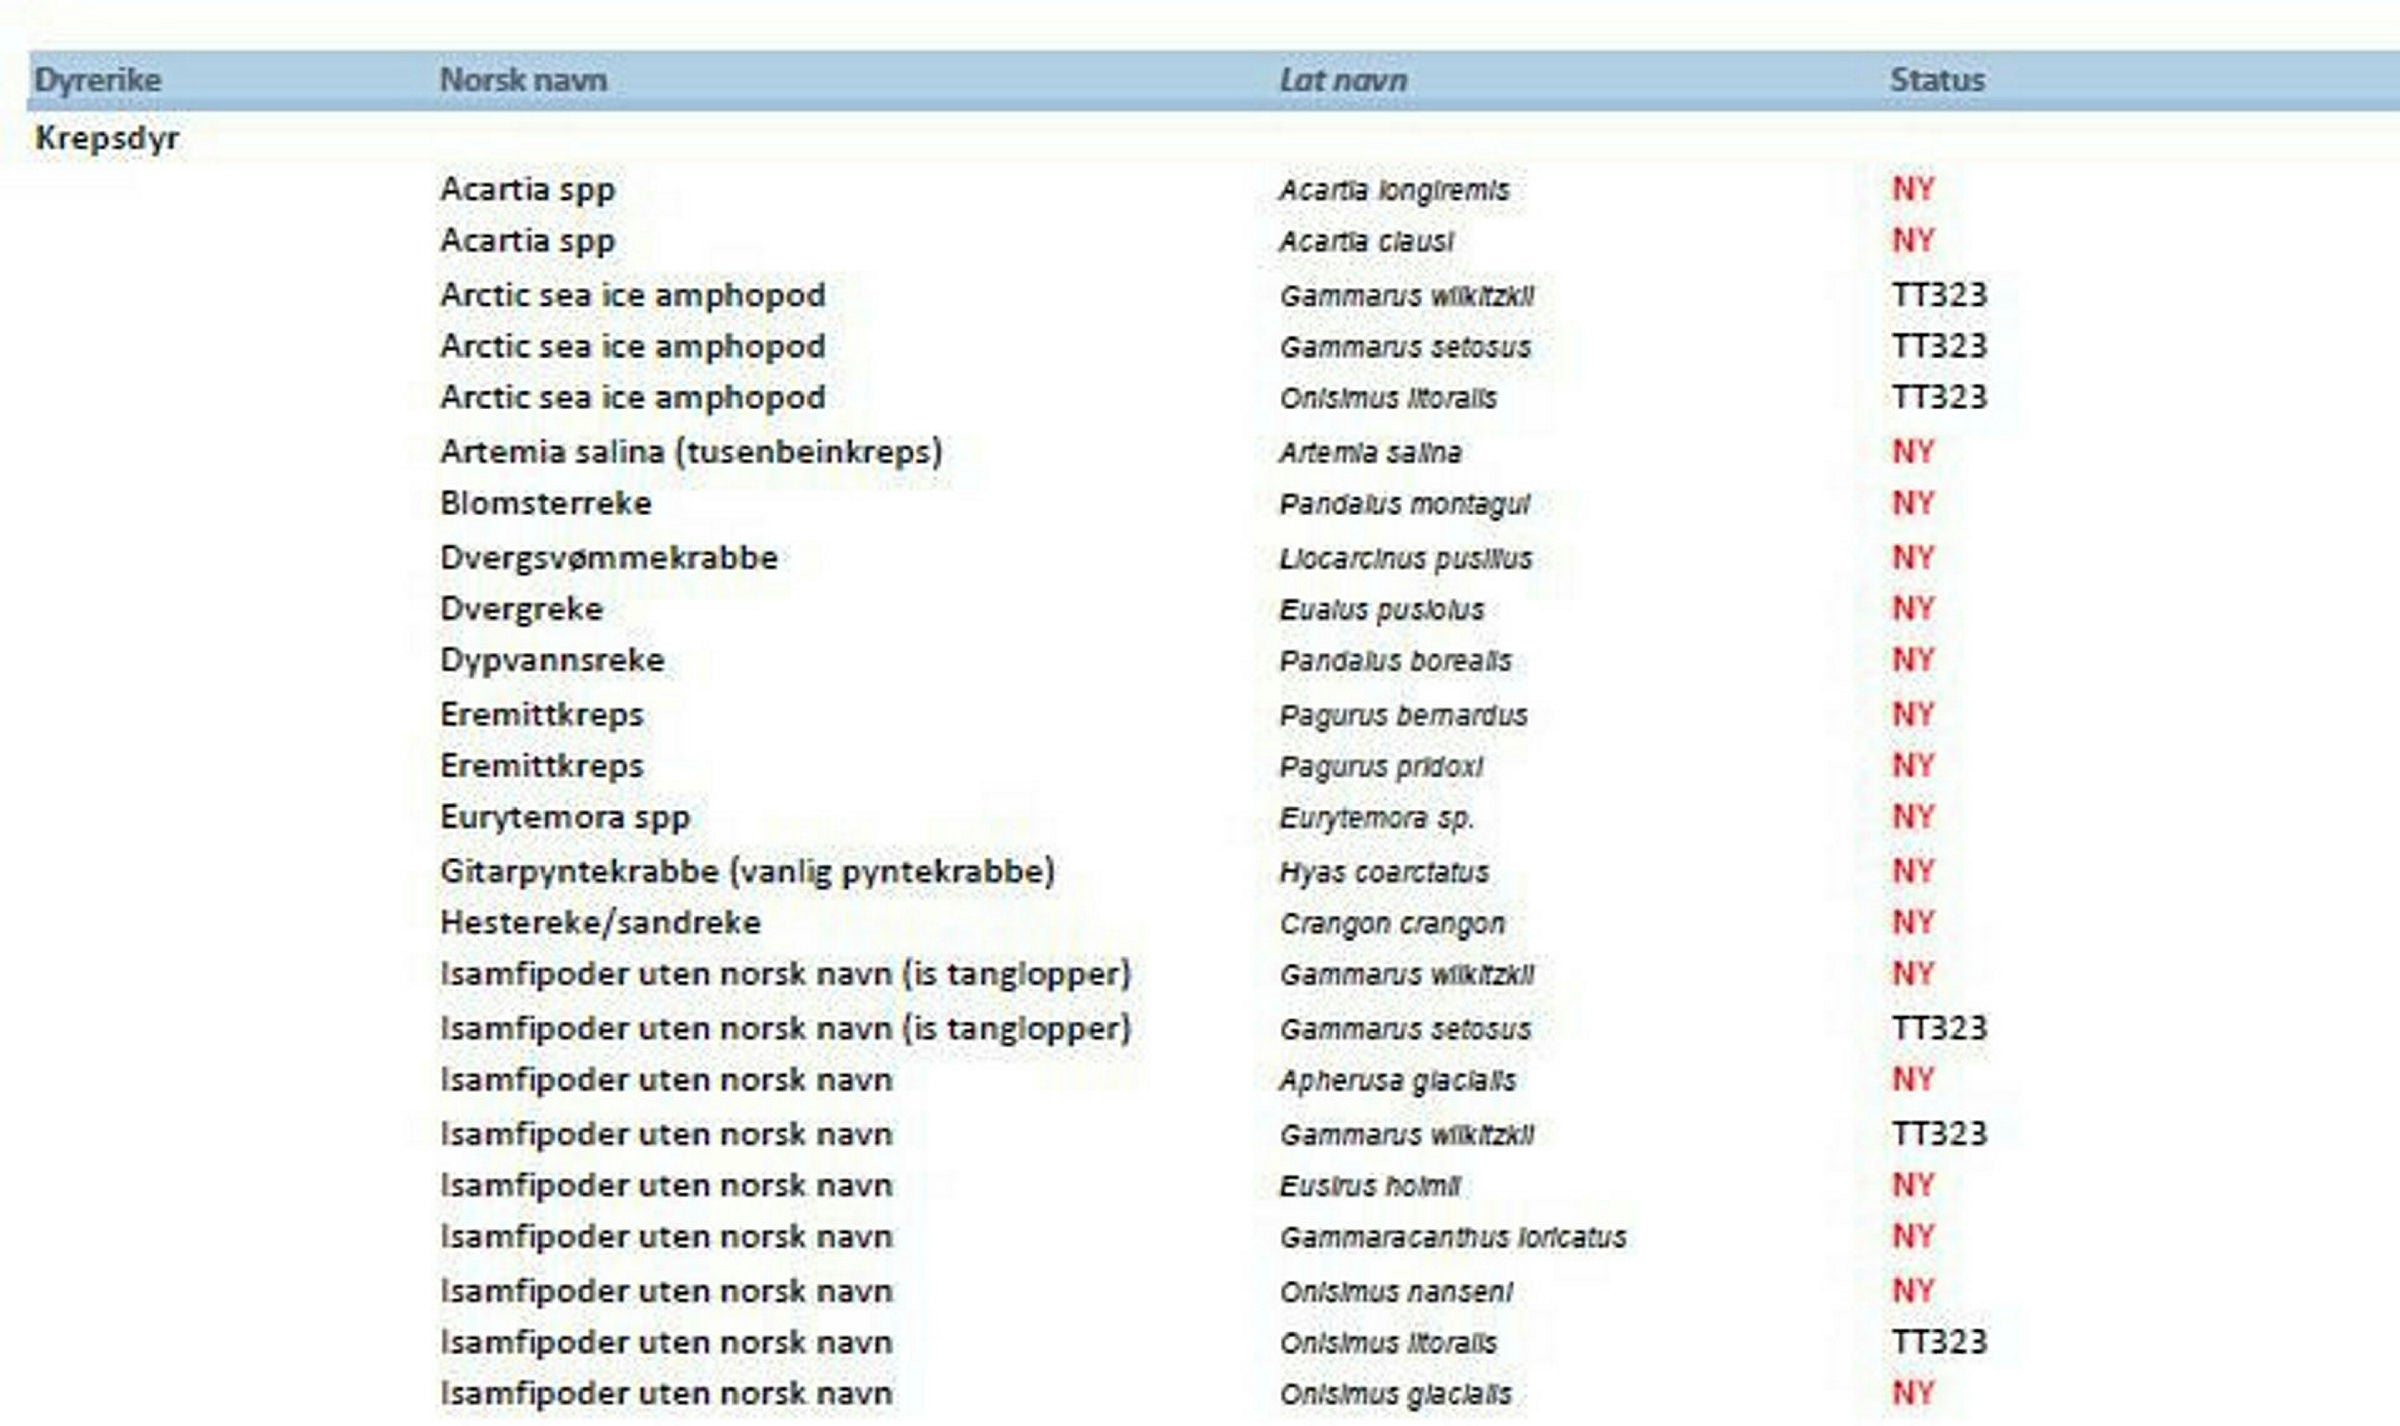Click NY status for Onisimus glacialis

[1912, 1393]
